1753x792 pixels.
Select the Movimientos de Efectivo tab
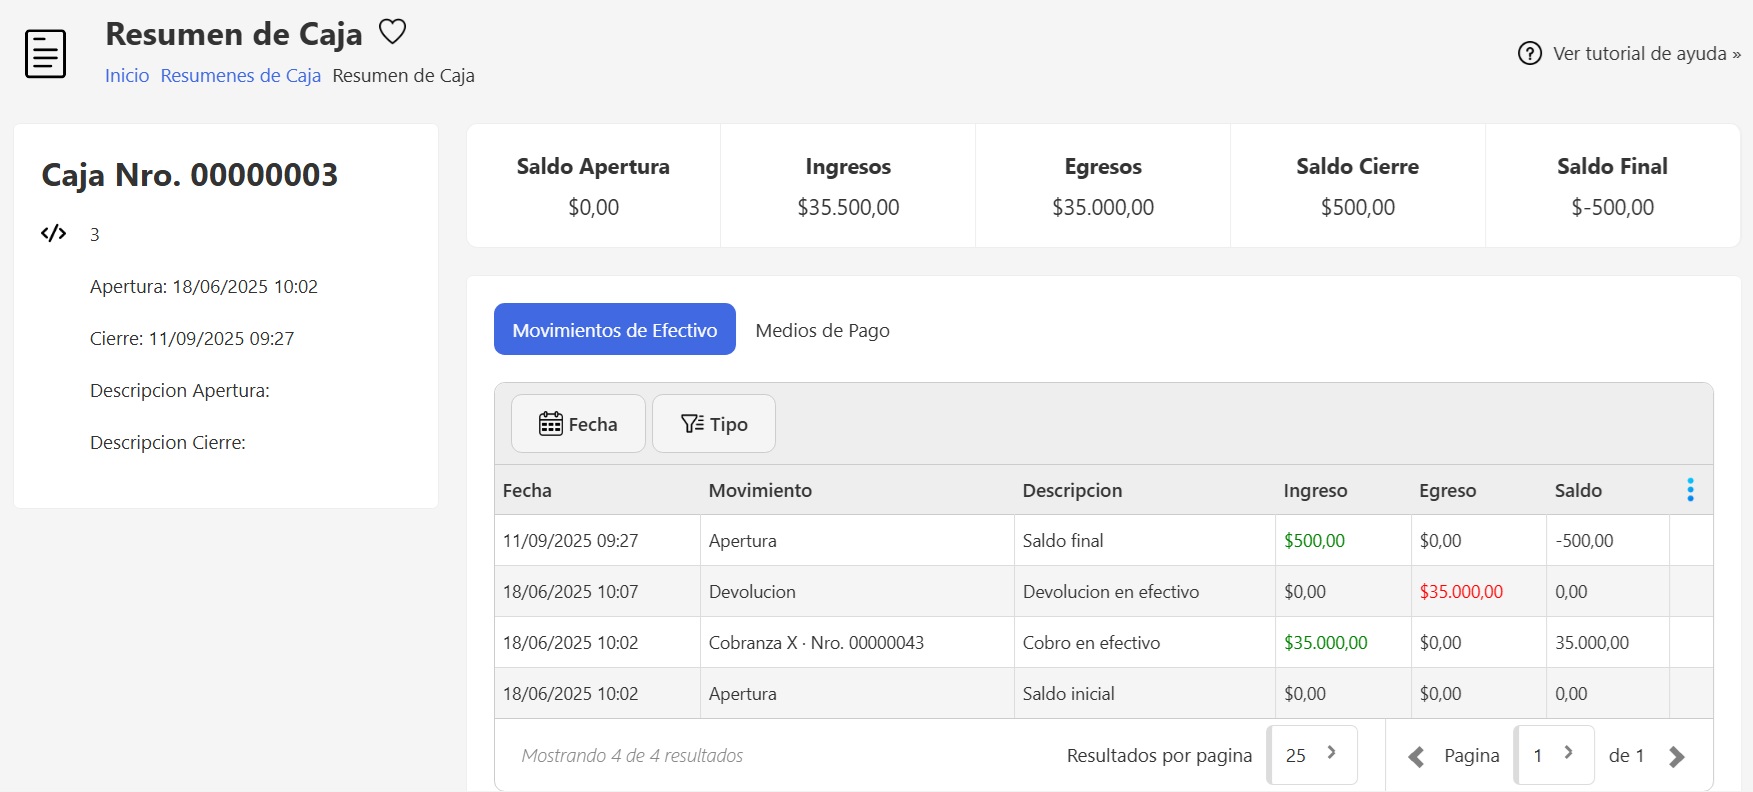[x=614, y=330]
